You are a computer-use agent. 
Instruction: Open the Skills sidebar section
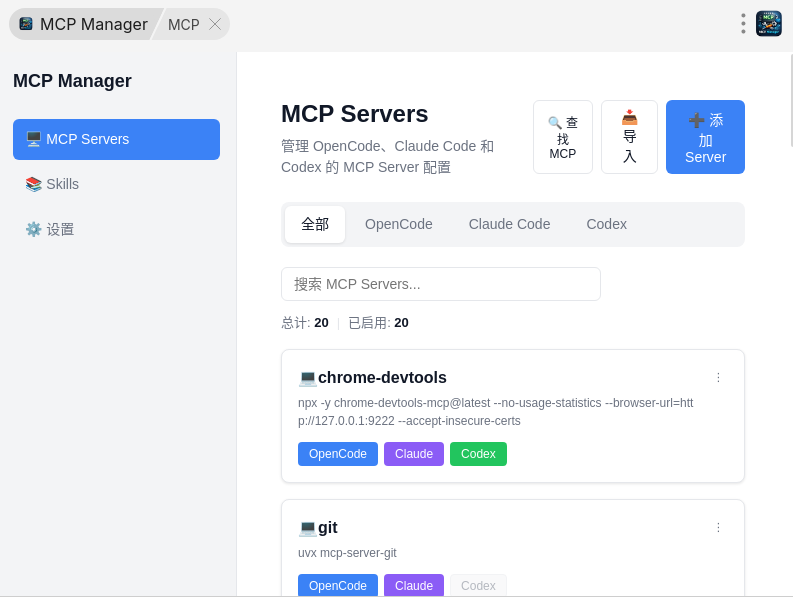[116, 184]
